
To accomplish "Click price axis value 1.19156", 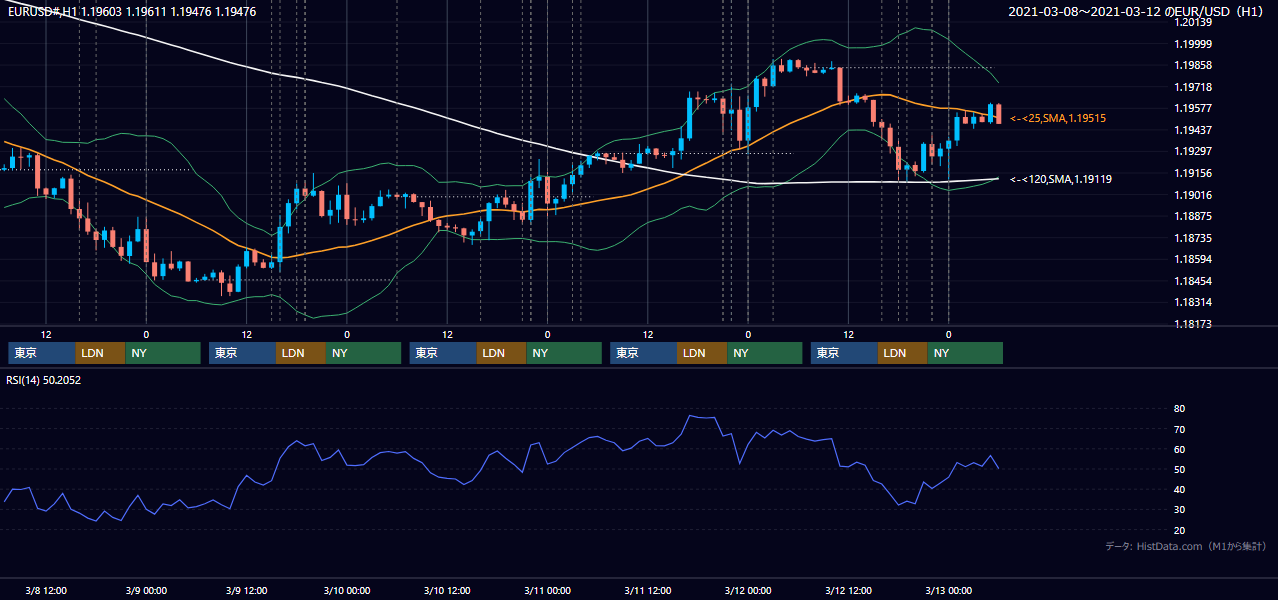I will (1193, 173).
